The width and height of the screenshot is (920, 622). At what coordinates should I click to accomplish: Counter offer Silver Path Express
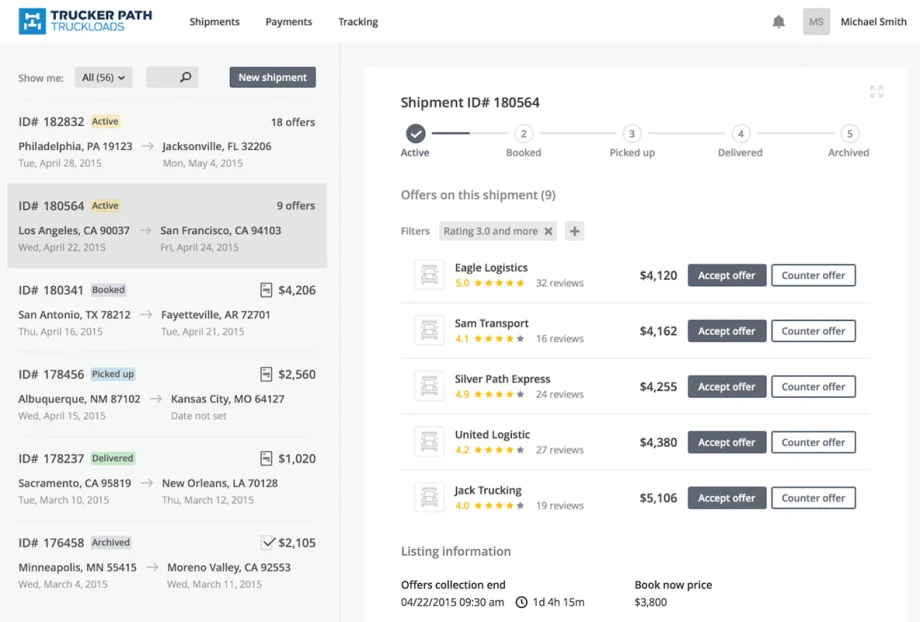coord(813,387)
